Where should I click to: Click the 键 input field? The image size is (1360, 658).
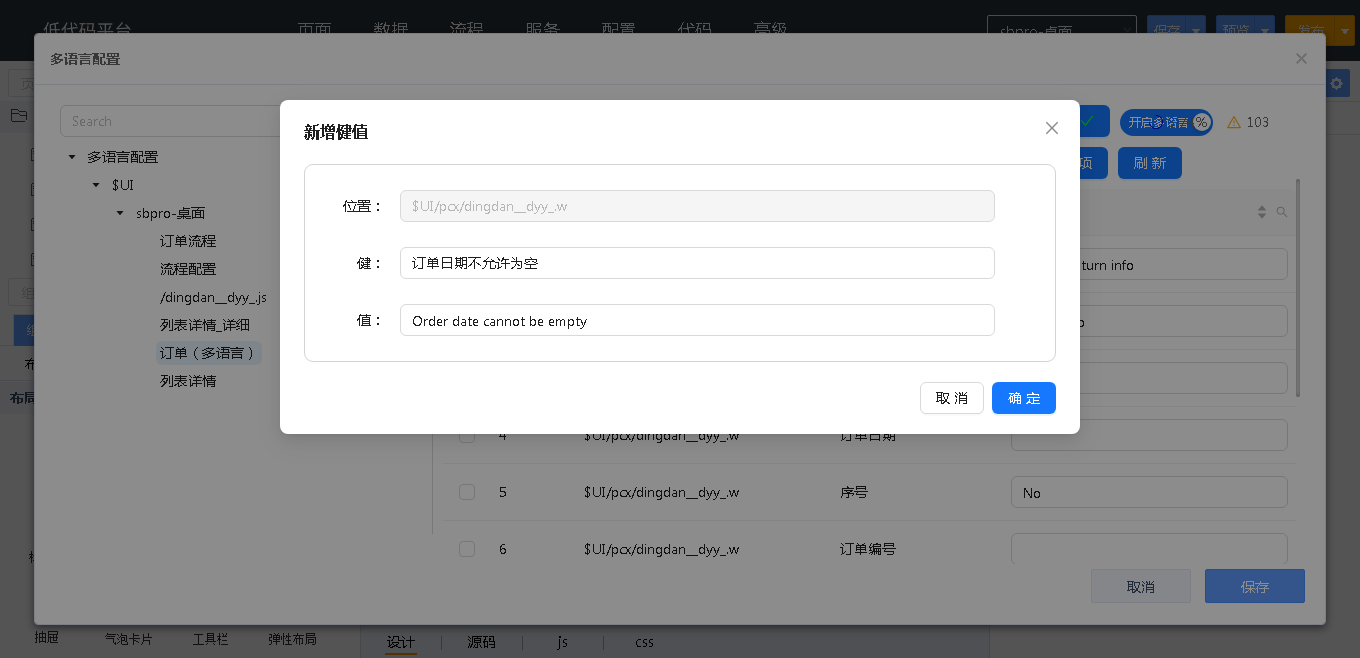tap(696, 263)
